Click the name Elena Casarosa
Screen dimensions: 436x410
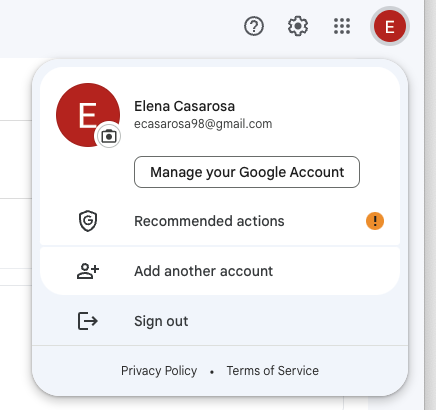(x=184, y=106)
